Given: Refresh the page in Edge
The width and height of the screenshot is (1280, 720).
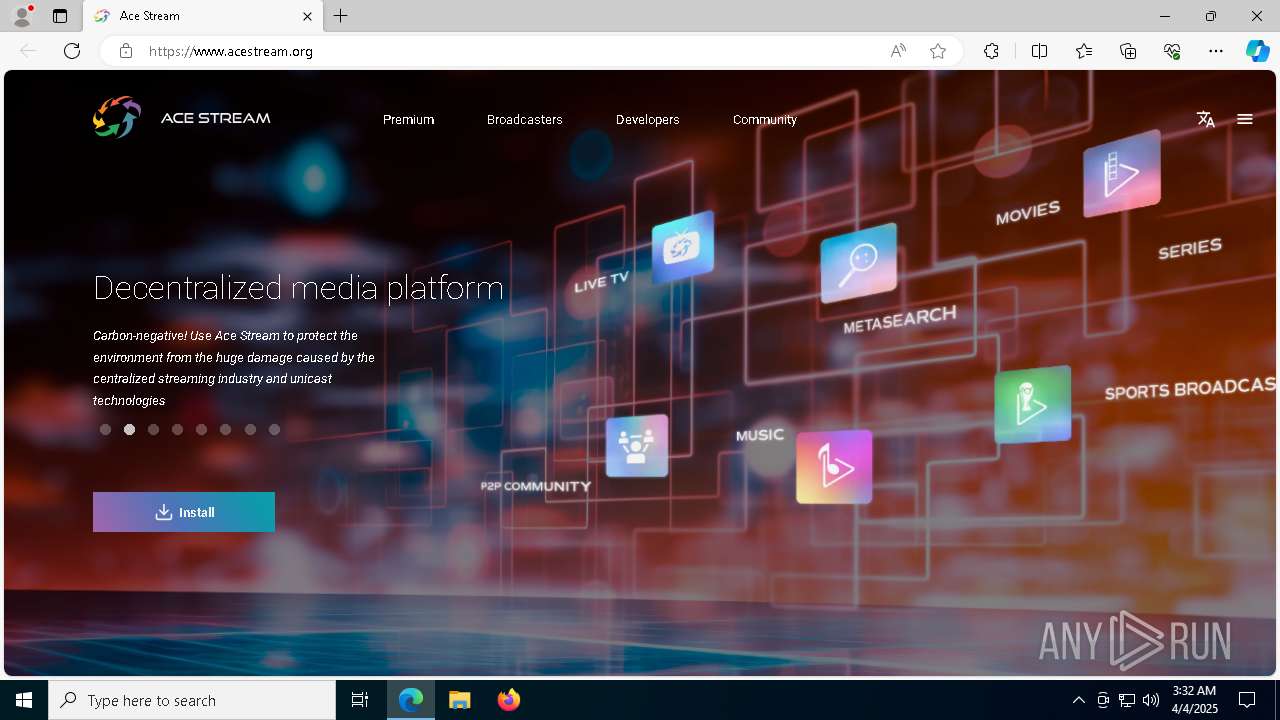Looking at the screenshot, I should point(72,51).
